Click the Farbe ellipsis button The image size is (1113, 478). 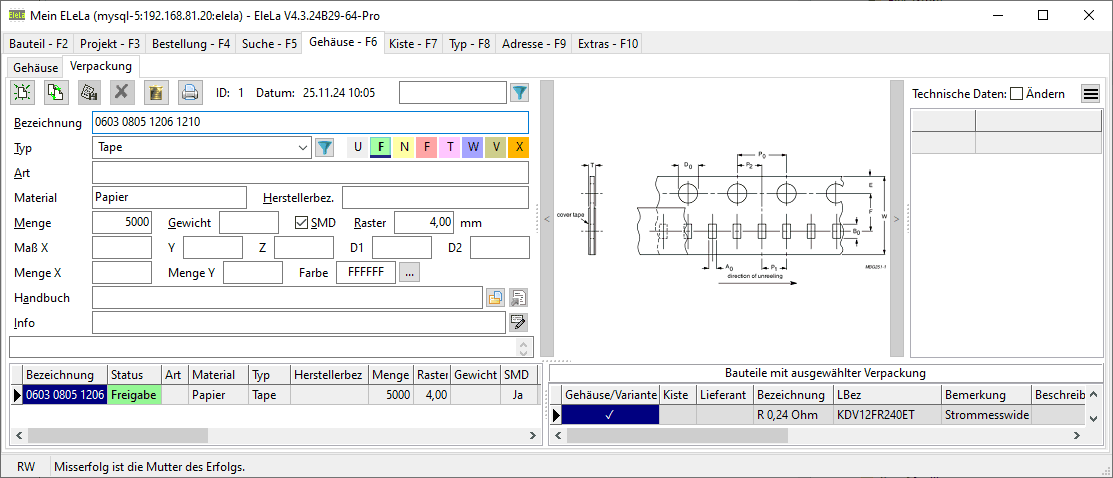coord(410,272)
